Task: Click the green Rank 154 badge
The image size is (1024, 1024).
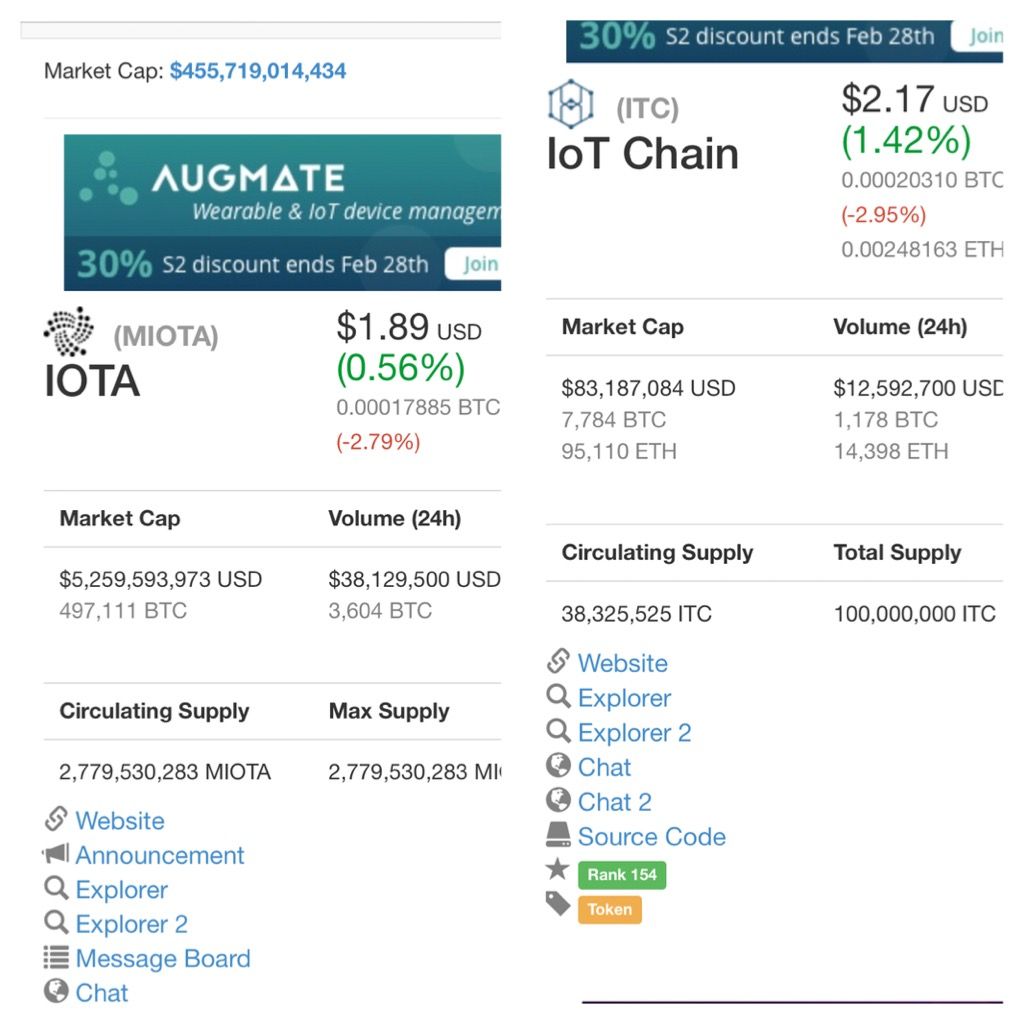Action: 622,874
